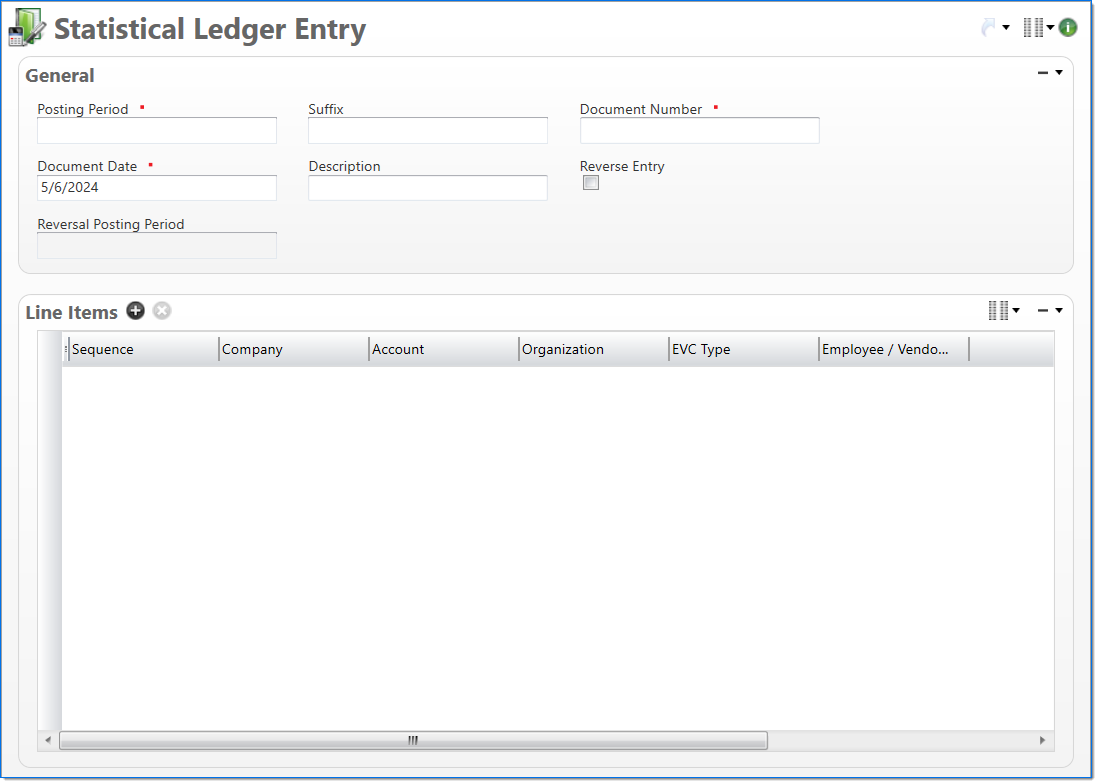The width and height of the screenshot is (1098, 784).
Task: Open dropdown arrow beside the curved arrow icon
Action: 1006,28
